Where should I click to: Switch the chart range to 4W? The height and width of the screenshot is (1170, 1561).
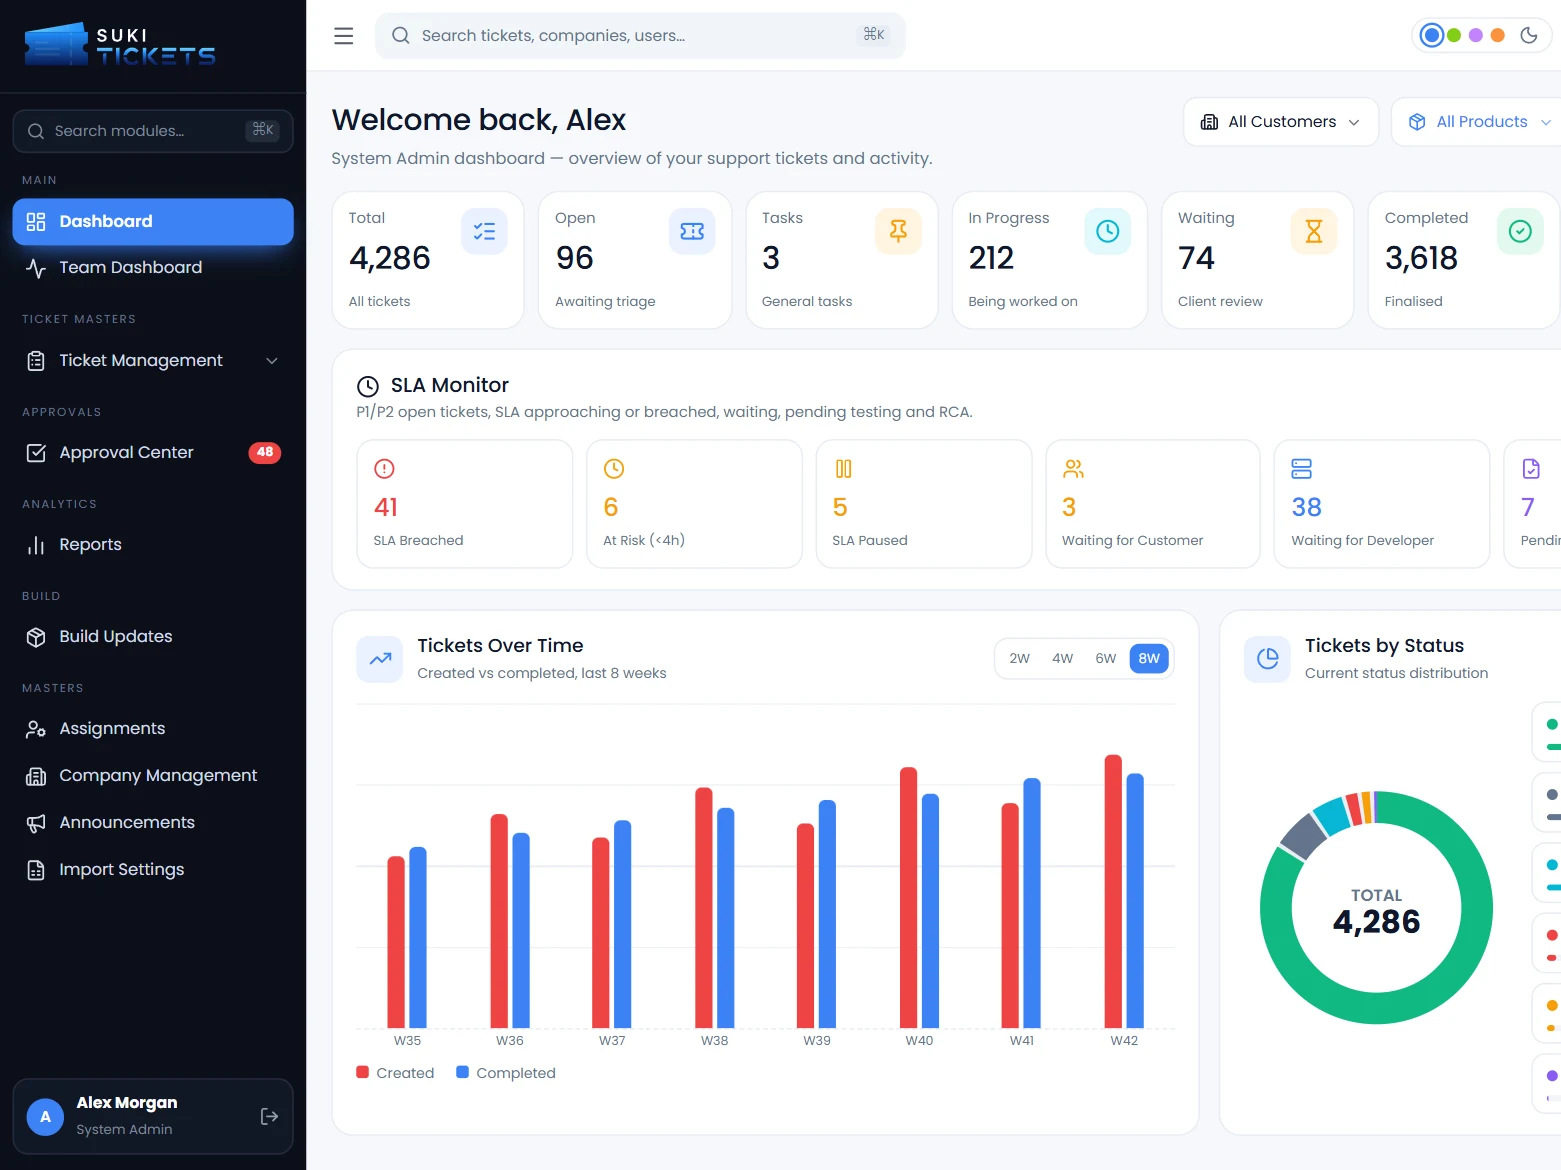point(1062,658)
